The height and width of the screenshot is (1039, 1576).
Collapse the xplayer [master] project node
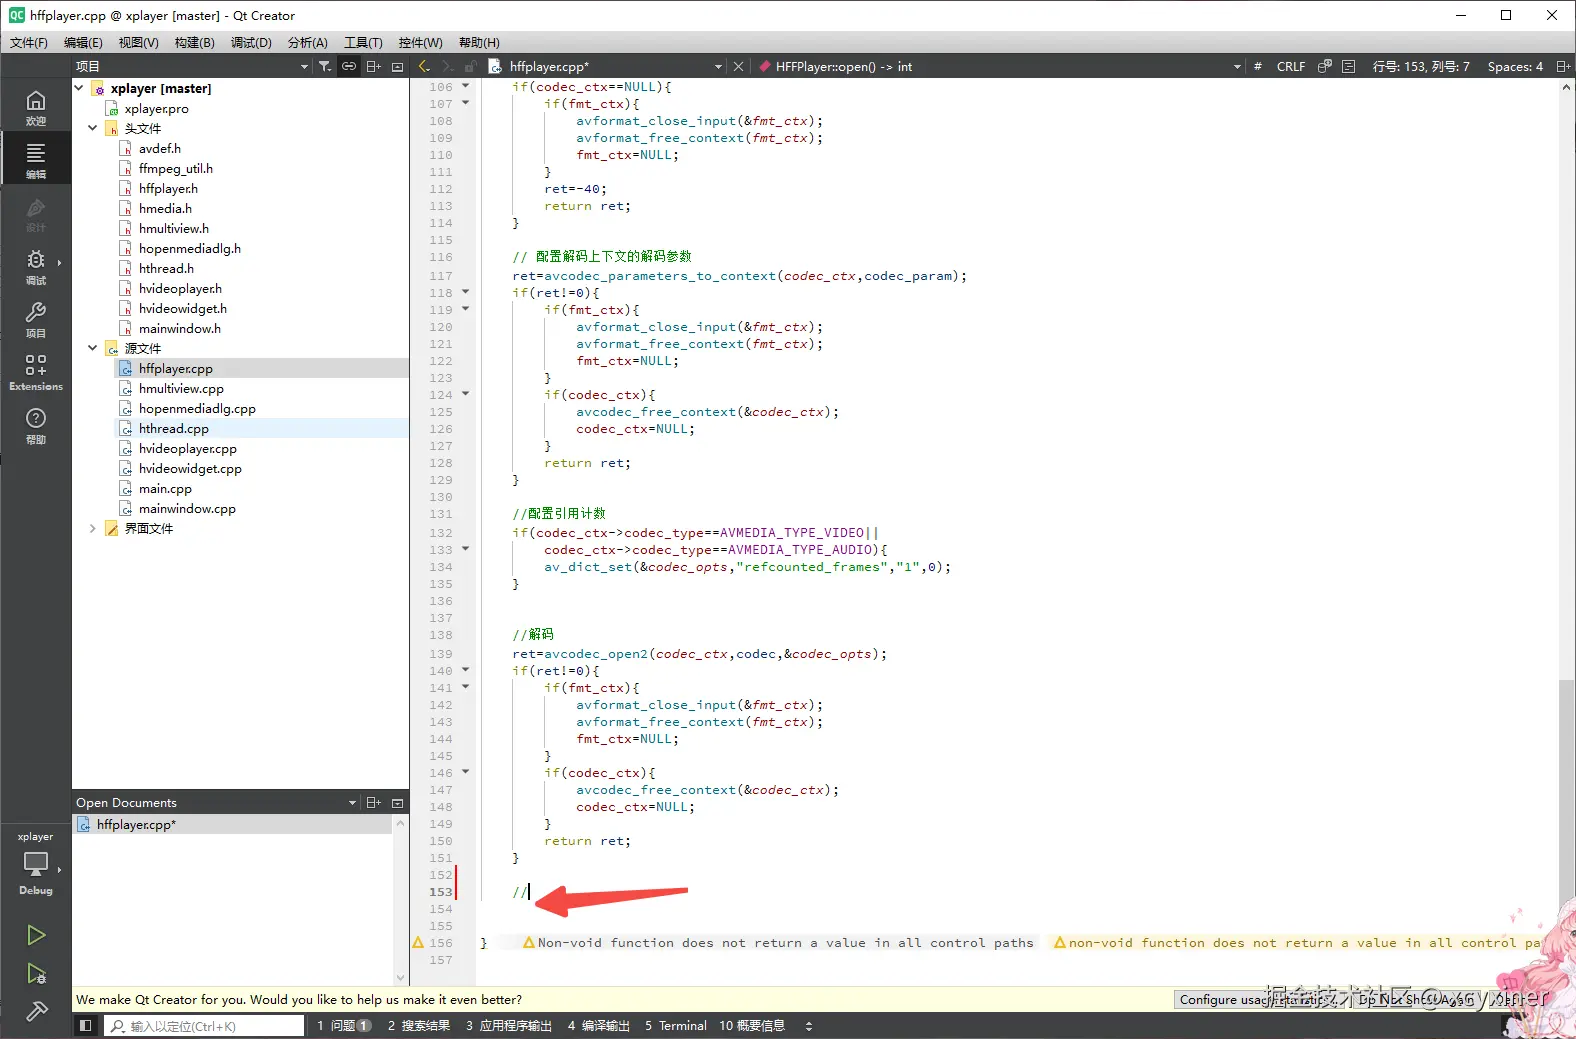[x=79, y=88]
